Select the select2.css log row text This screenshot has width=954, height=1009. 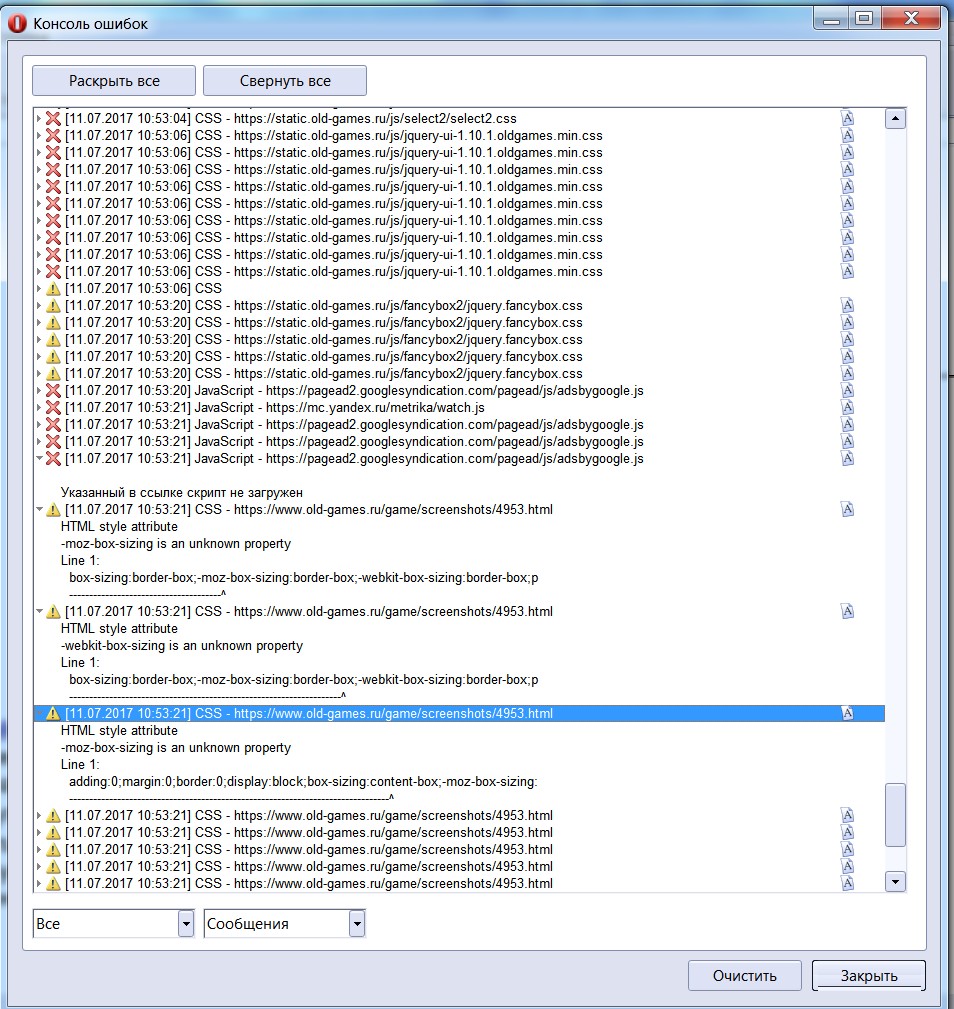(291, 118)
